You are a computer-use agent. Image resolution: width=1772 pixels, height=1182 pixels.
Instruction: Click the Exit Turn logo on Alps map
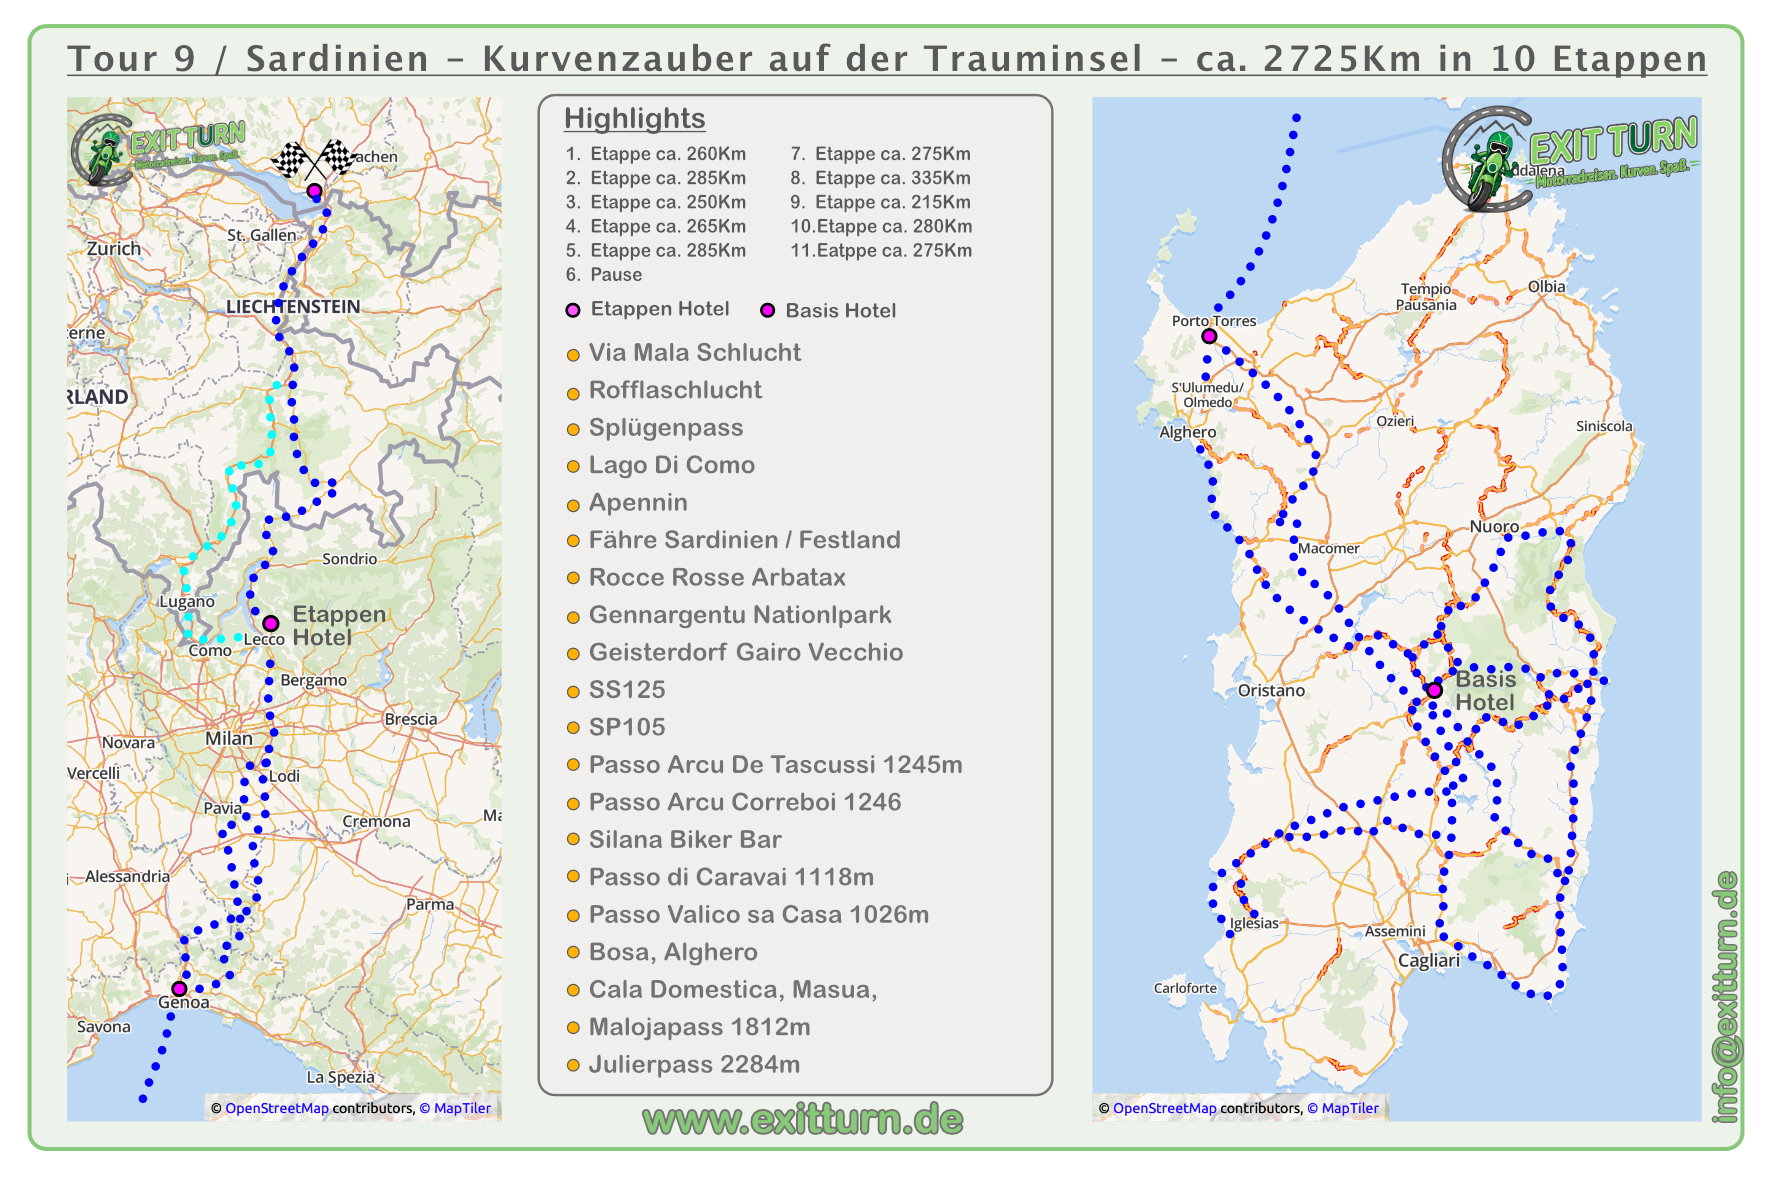pos(158,150)
